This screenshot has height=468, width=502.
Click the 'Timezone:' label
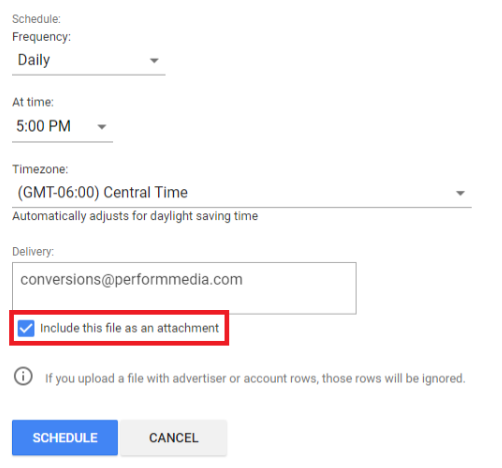pyautogui.click(x=40, y=169)
